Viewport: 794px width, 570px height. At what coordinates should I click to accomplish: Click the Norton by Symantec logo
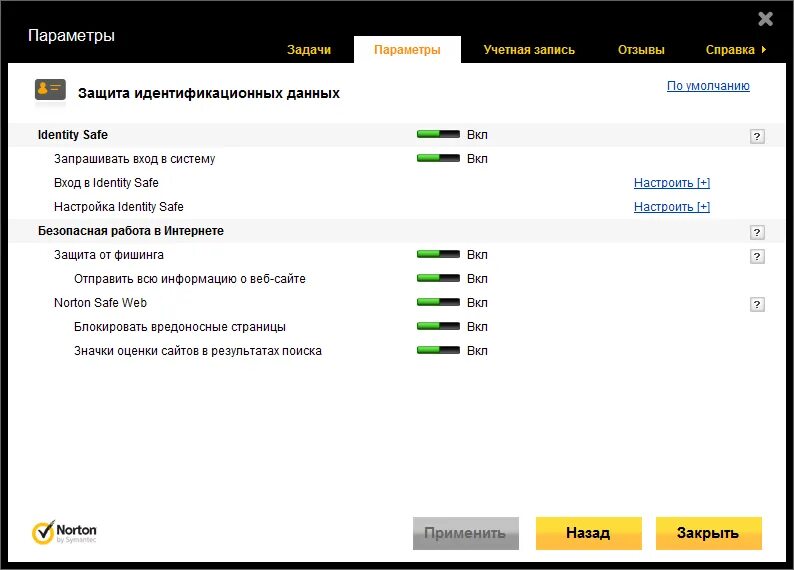point(64,533)
